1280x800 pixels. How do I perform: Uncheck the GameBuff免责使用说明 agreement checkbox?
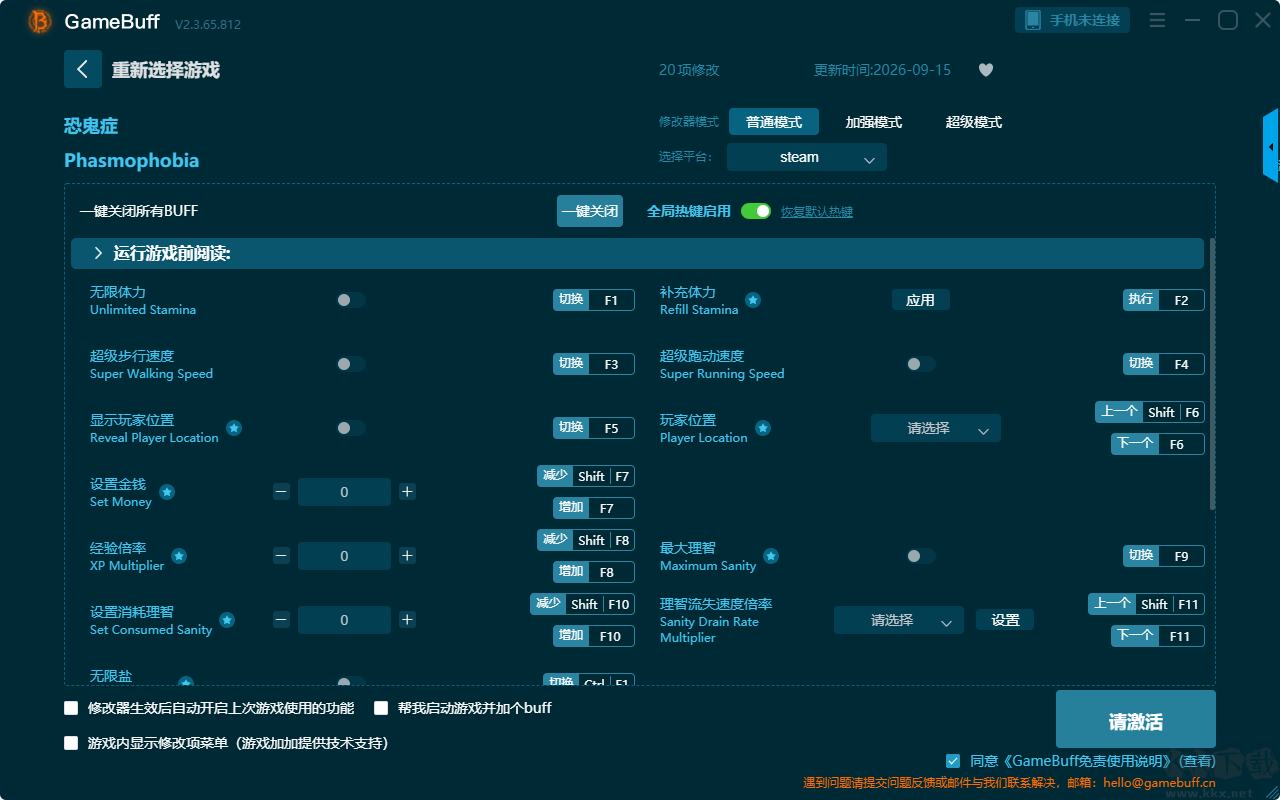[x=953, y=761]
